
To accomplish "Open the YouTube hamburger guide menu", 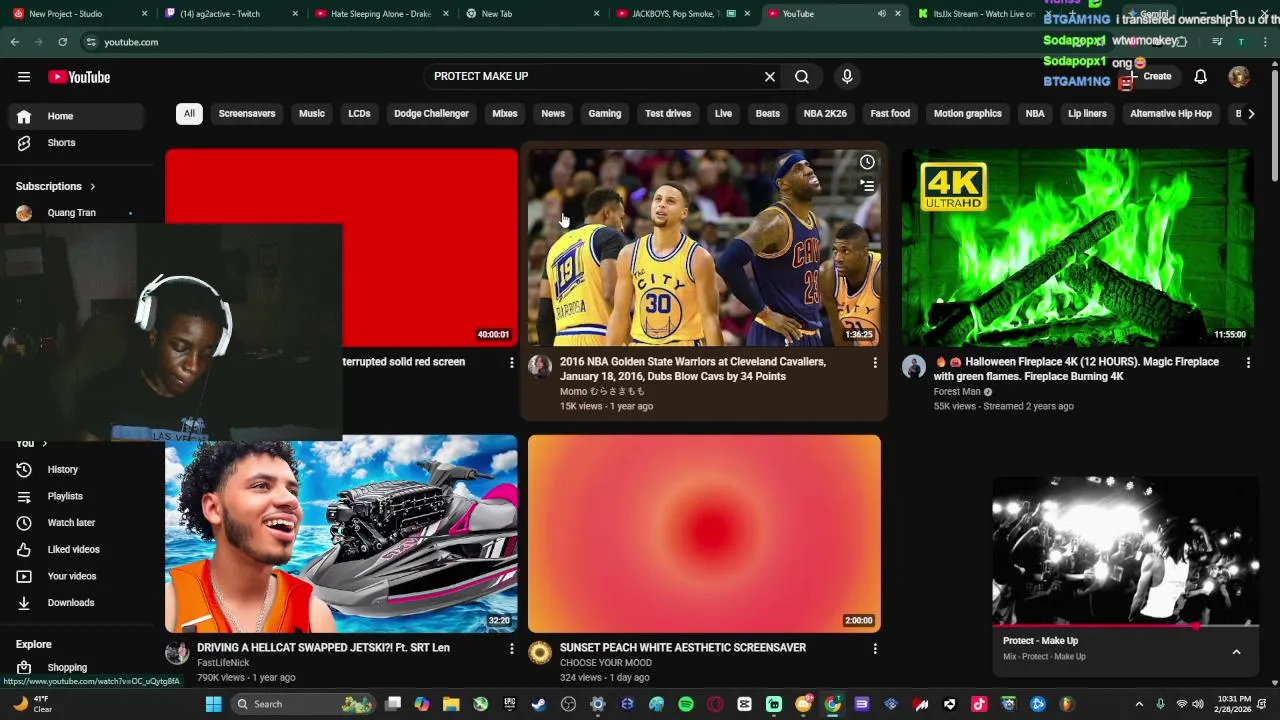I will [23, 77].
